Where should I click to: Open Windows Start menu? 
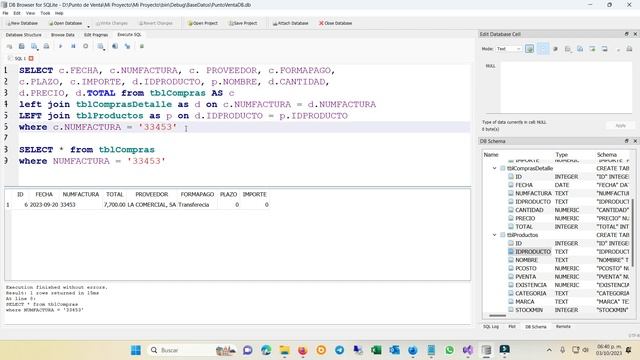(136, 350)
